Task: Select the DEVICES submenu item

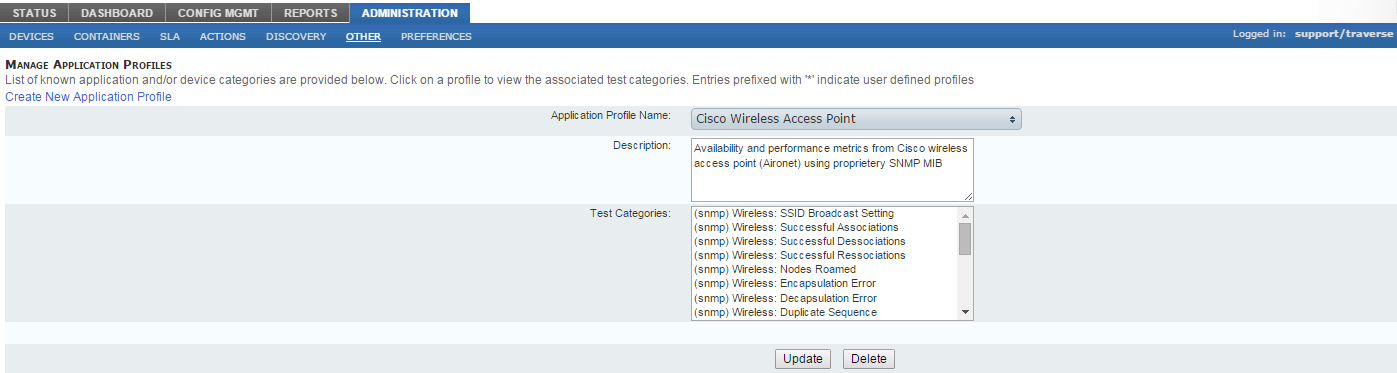Action: pos(31,36)
